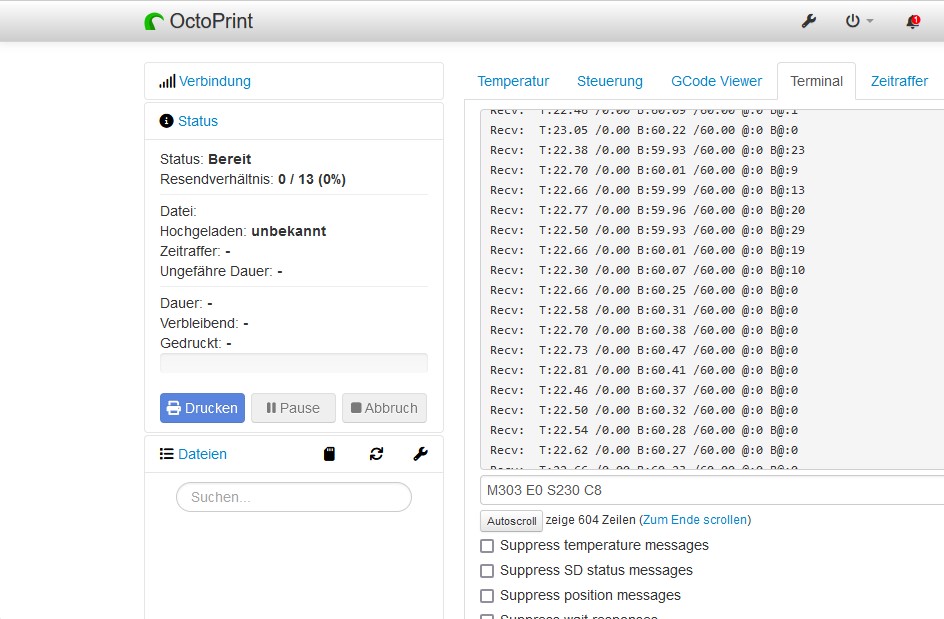Click the file search field
This screenshot has width=944, height=619.
coord(294,497)
